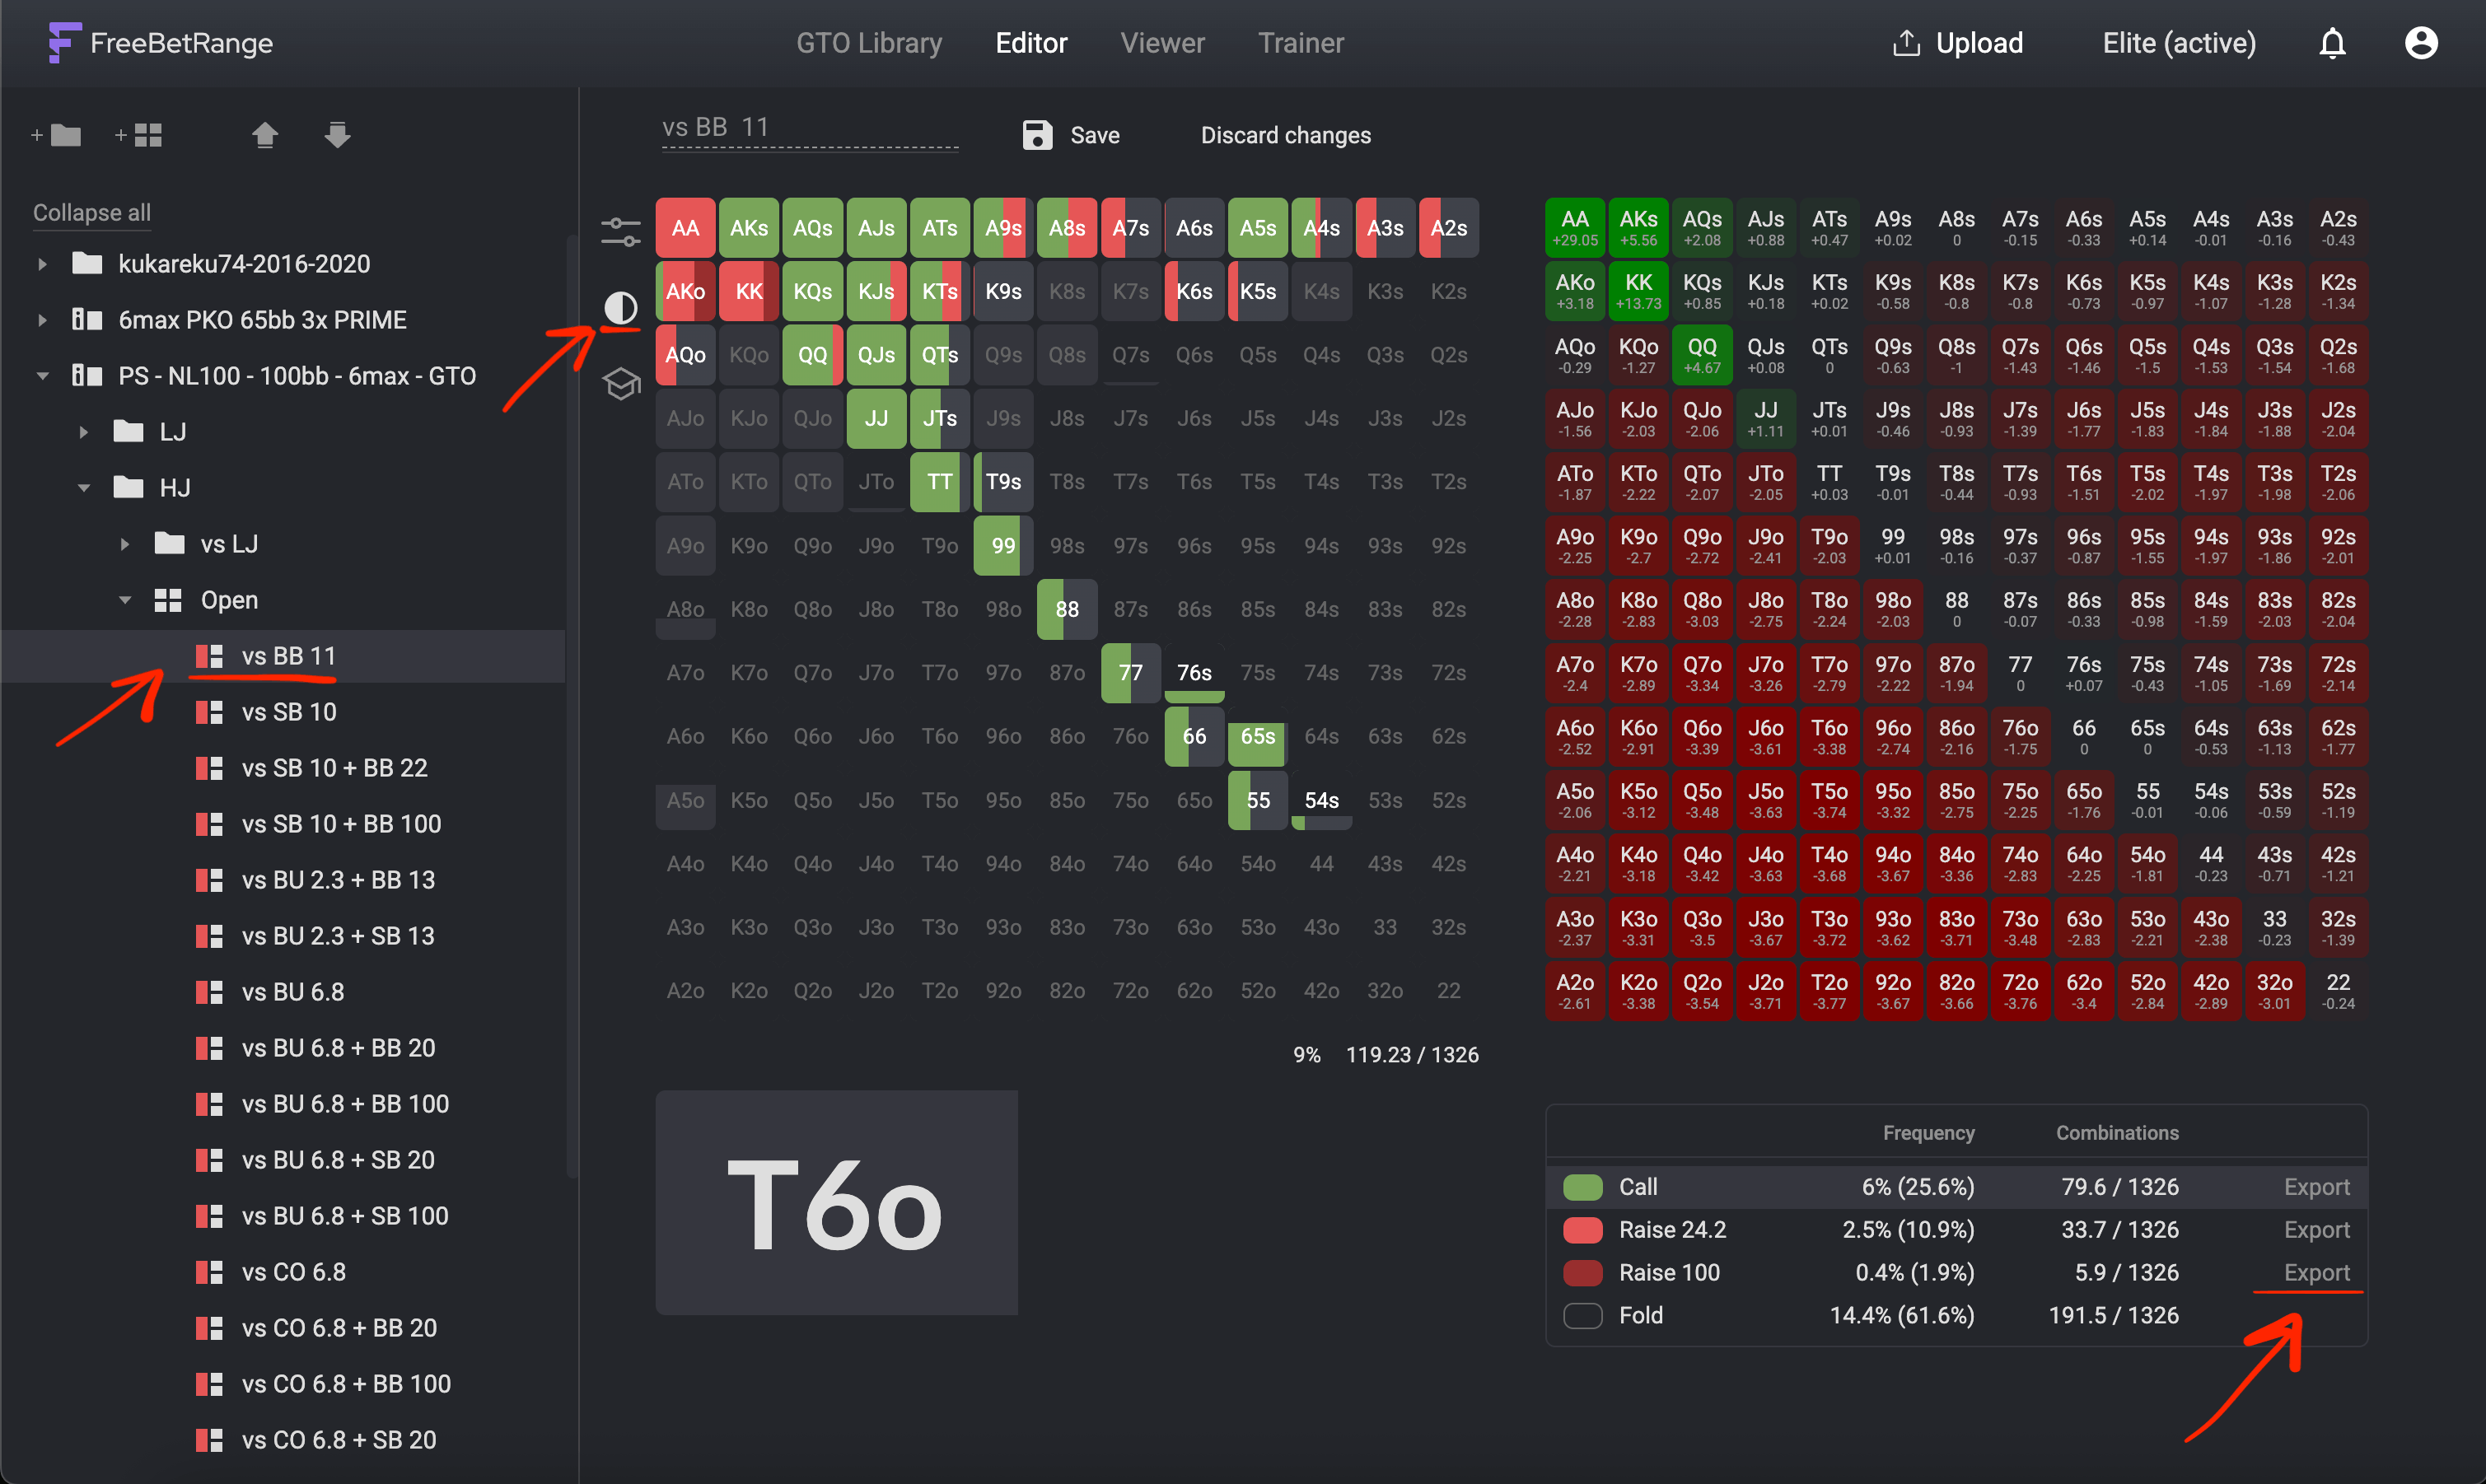Select the green Call color swatch
The image size is (2486, 1484).
(1582, 1187)
